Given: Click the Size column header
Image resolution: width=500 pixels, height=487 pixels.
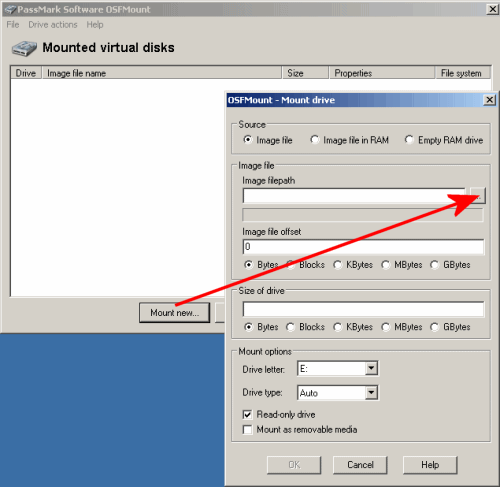Looking at the screenshot, I should tap(305, 73).
